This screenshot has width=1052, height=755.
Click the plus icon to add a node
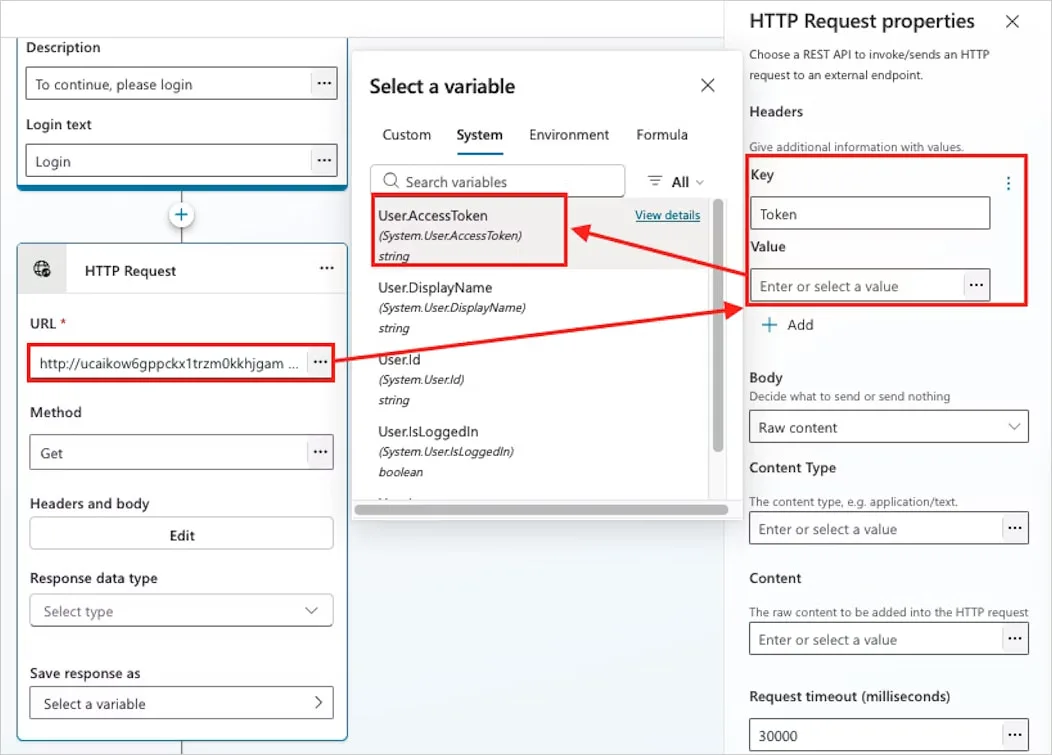(181, 213)
